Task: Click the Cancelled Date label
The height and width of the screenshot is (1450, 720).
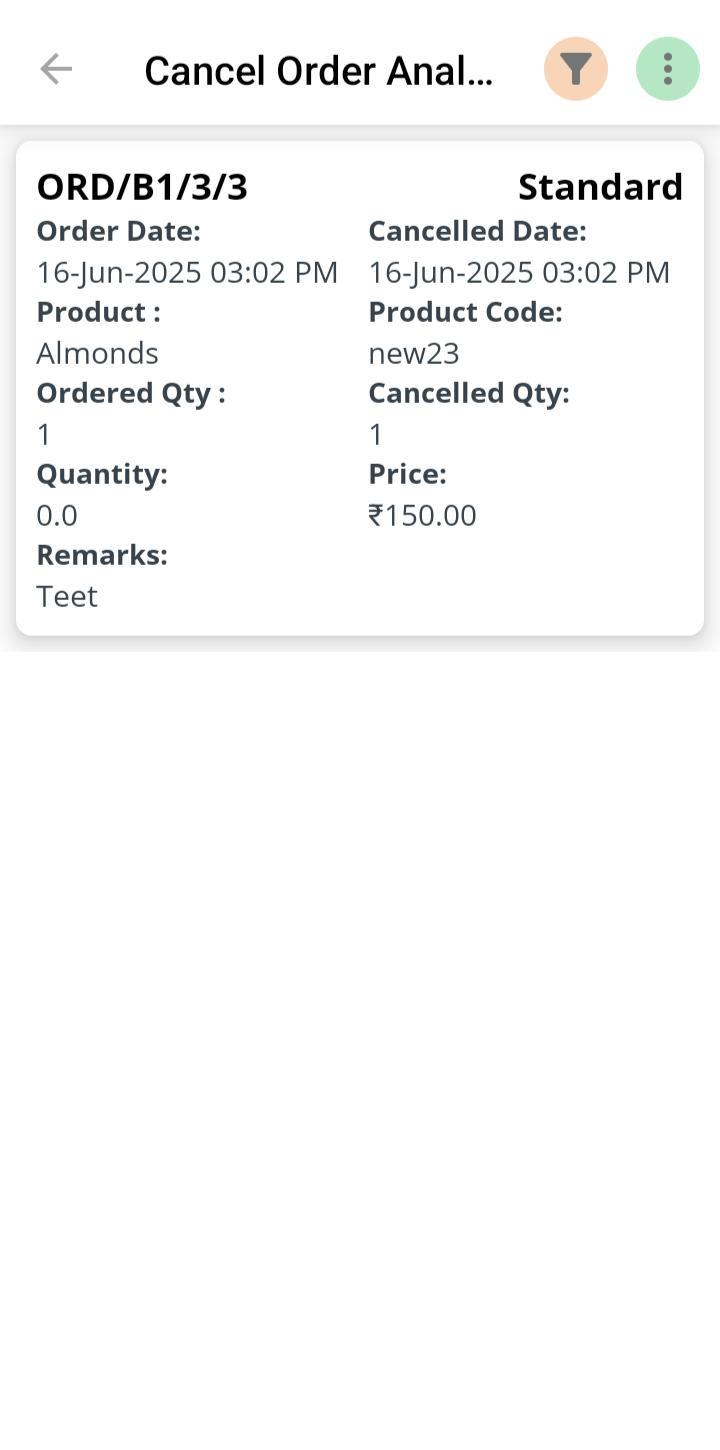Action: pos(477,231)
